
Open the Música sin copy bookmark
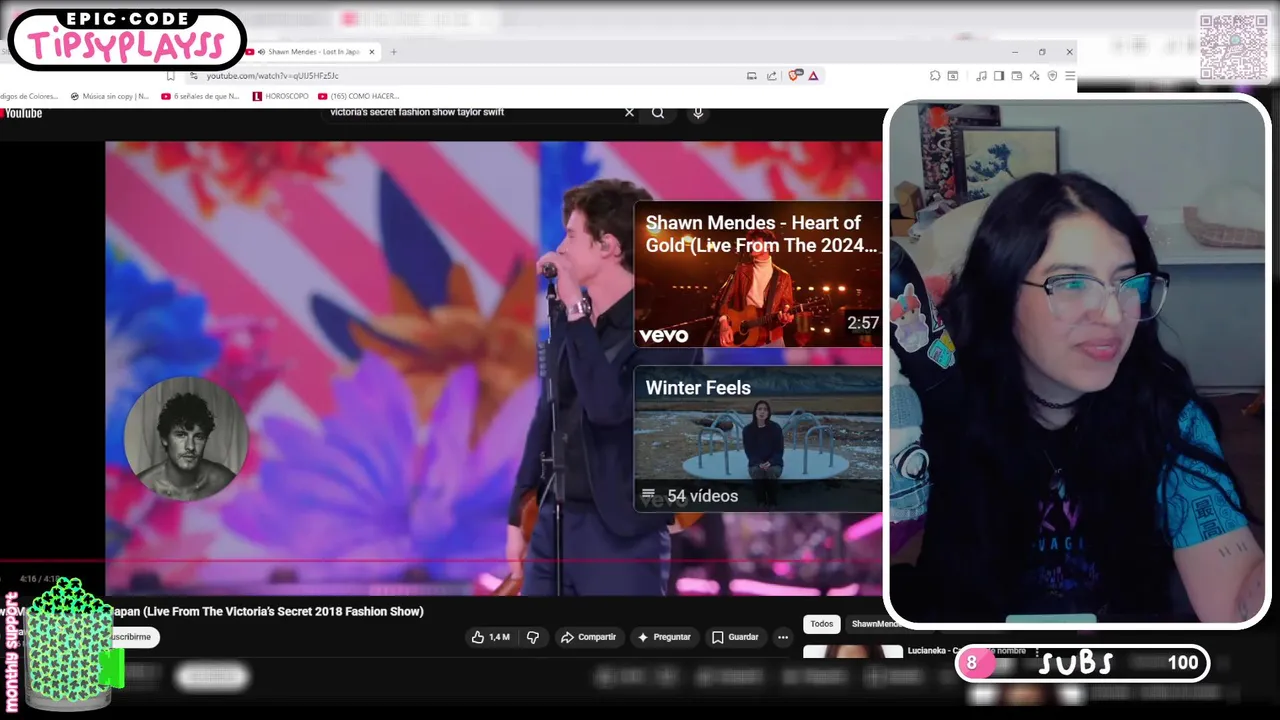pos(110,96)
